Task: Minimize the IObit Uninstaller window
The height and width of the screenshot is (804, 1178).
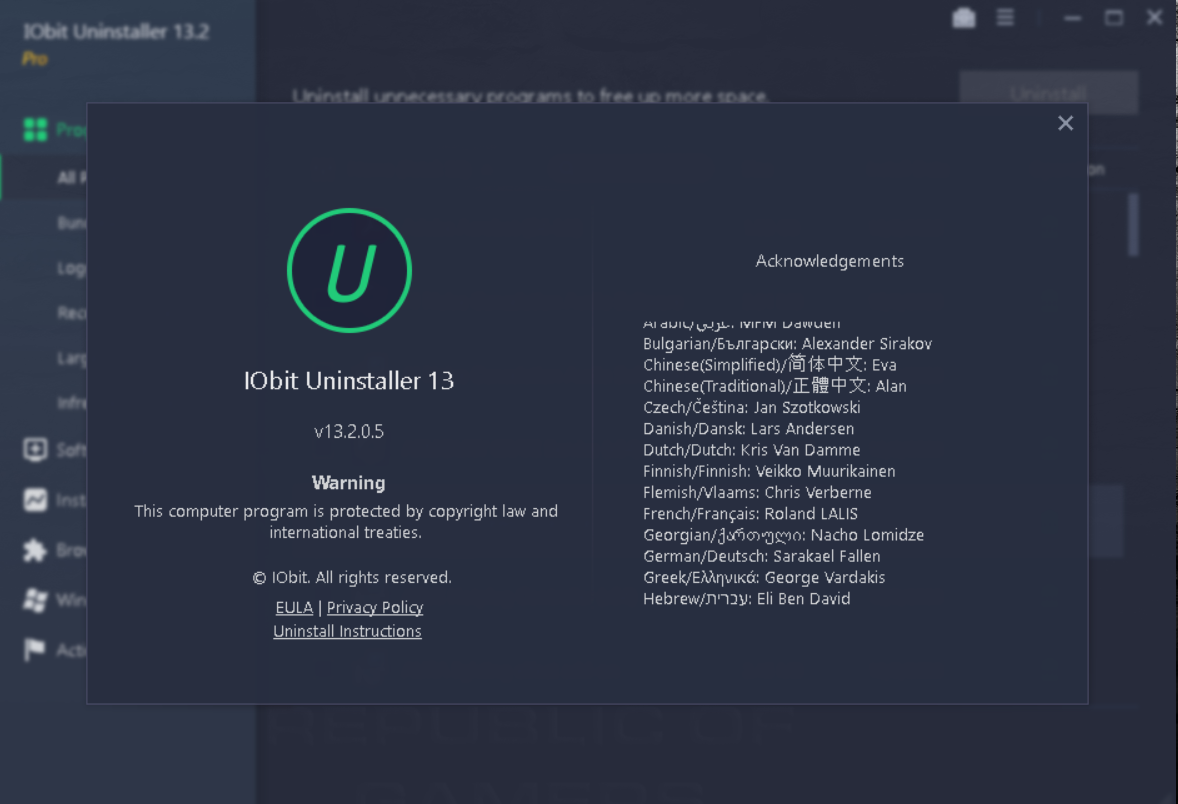Action: pyautogui.click(x=1073, y=17)
